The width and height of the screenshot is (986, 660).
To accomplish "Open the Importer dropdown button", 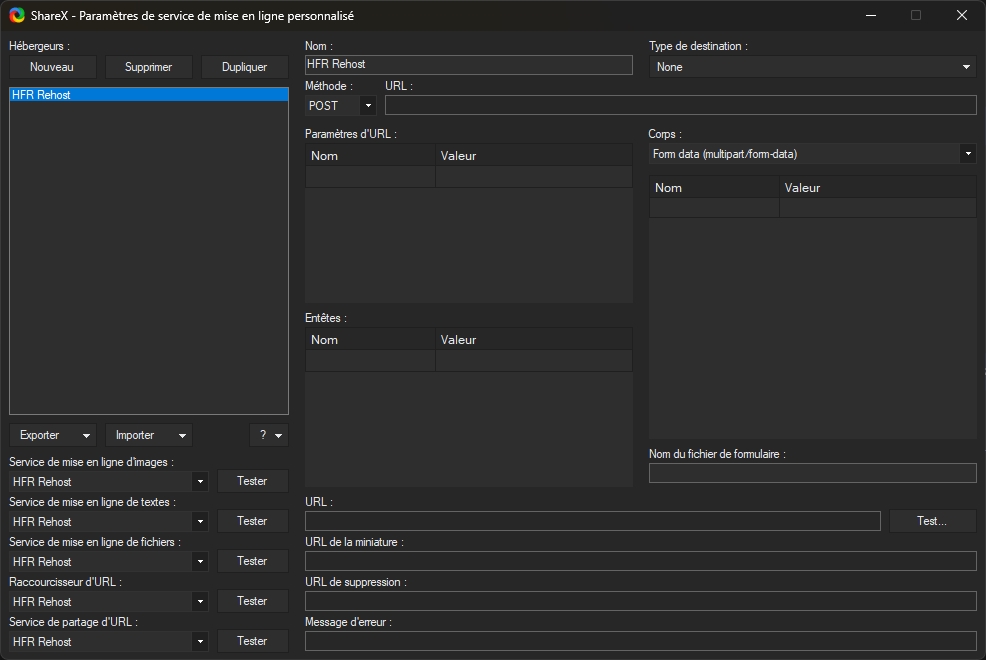I will pyautogui.click(x=148, y=435).
